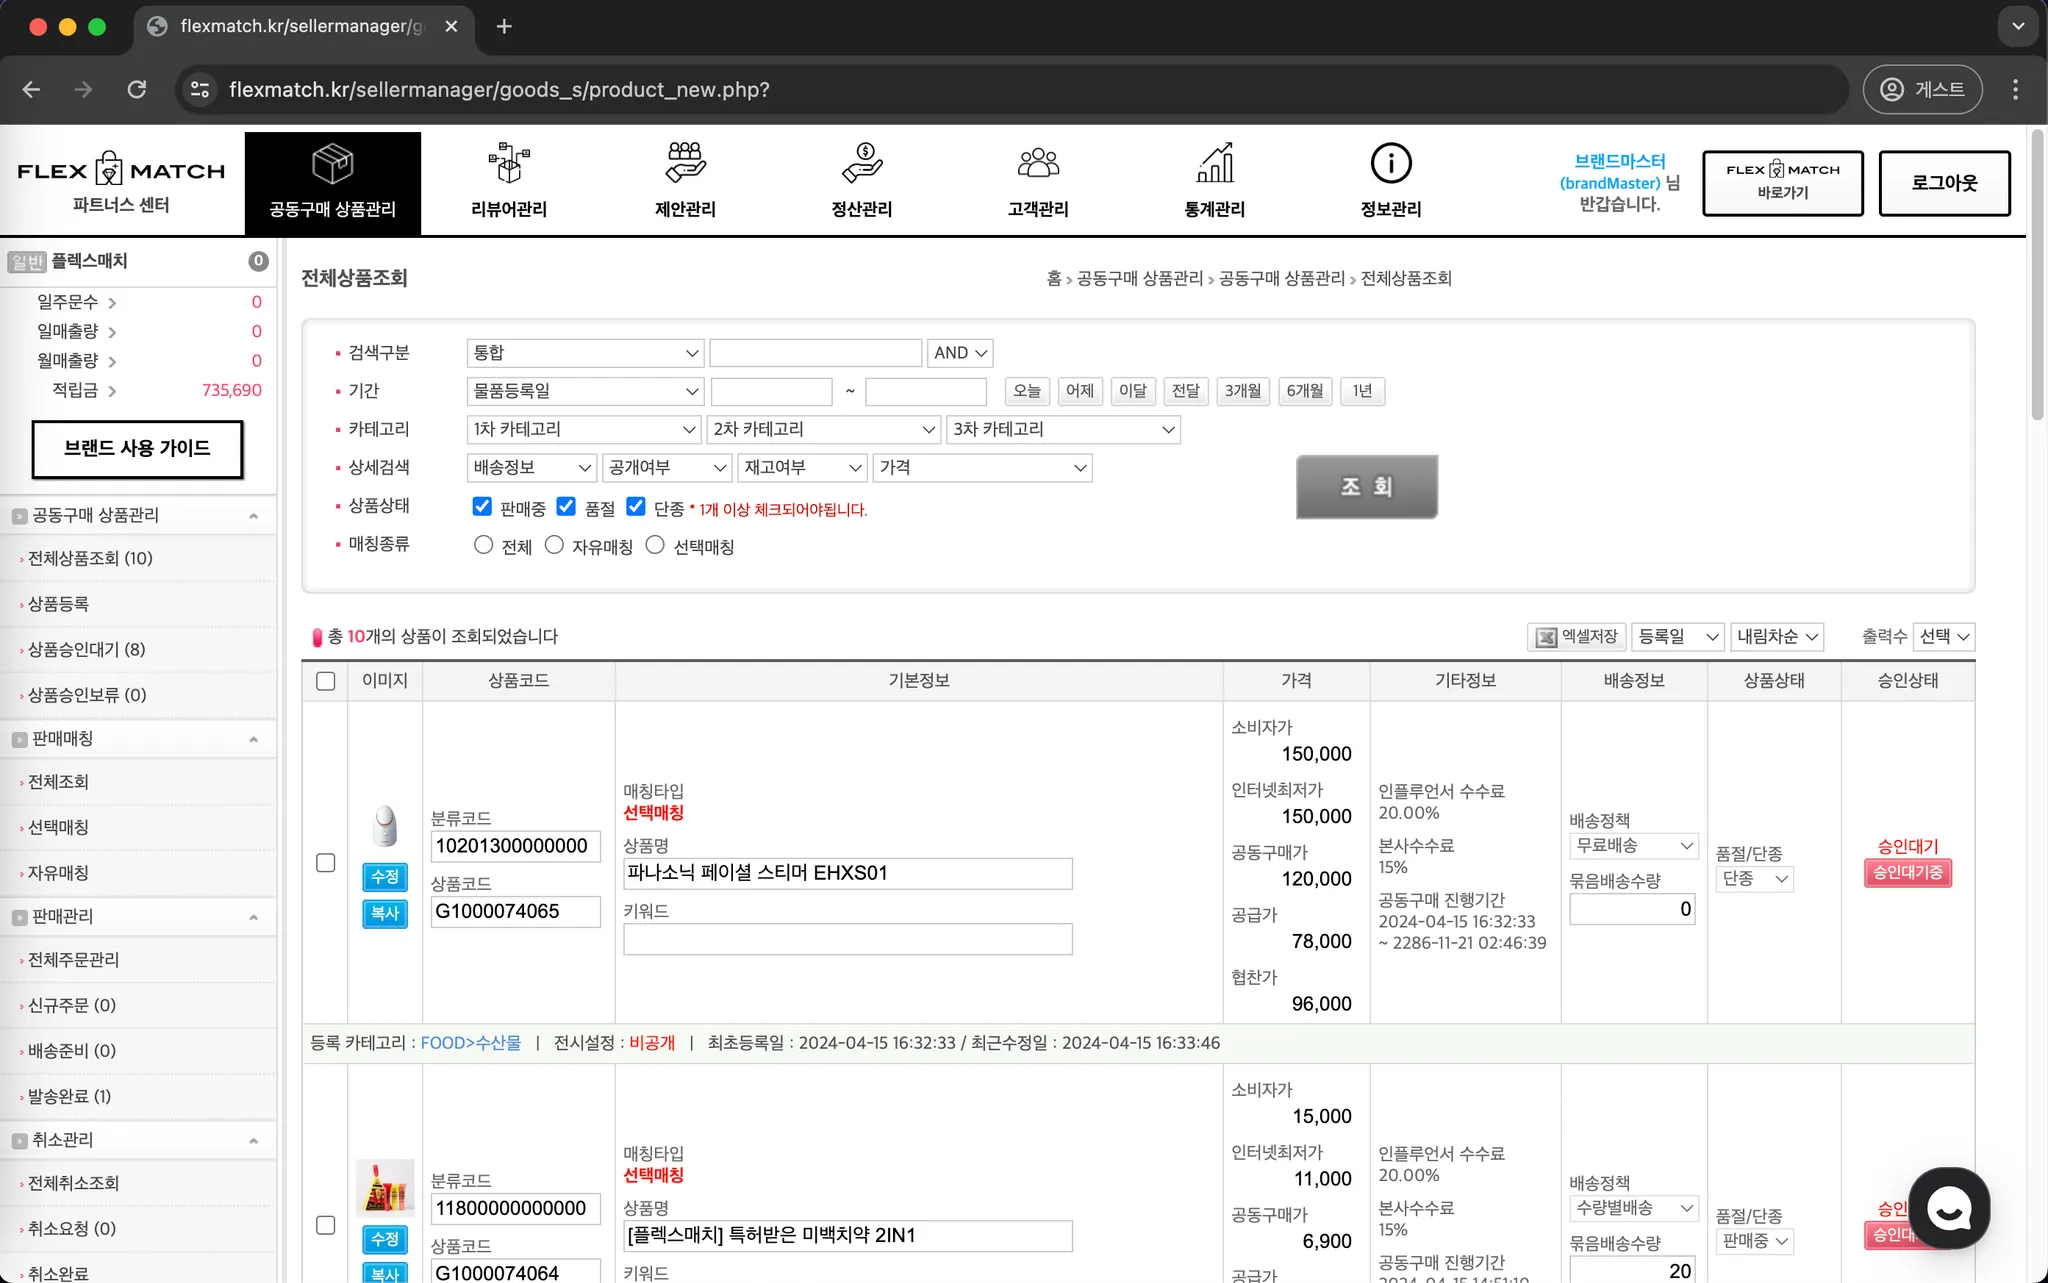Expand the 배송정보 filter dropdown
This screenshot has width=2048, height=1283.
click(532, 468)
